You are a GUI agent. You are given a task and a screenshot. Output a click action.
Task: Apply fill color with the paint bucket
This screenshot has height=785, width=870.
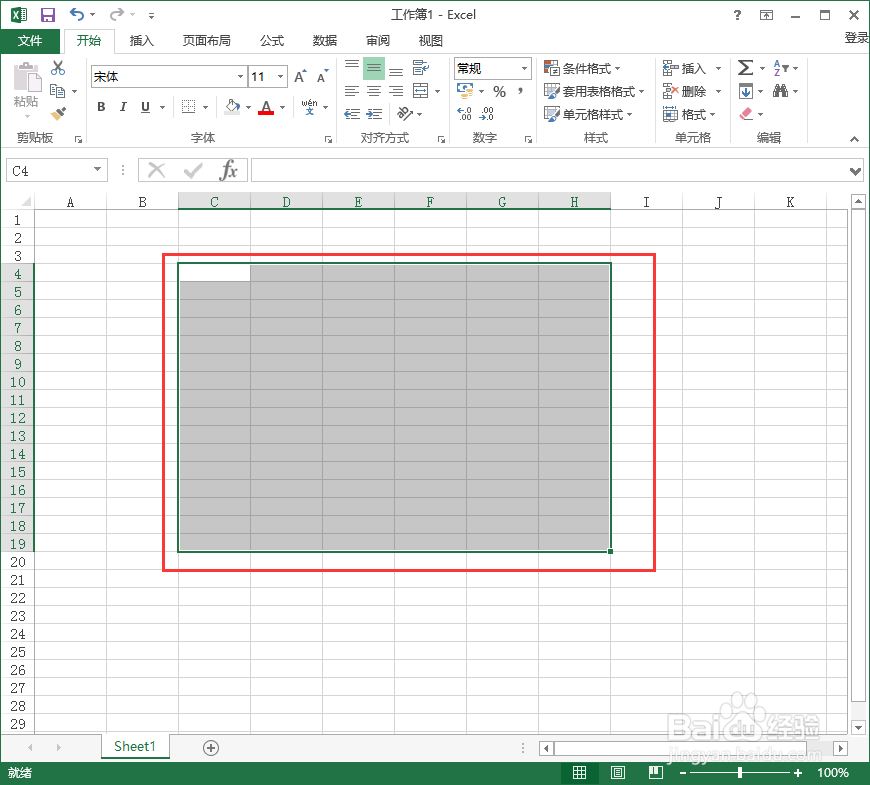pyautogui.click(x=233, y=107)
